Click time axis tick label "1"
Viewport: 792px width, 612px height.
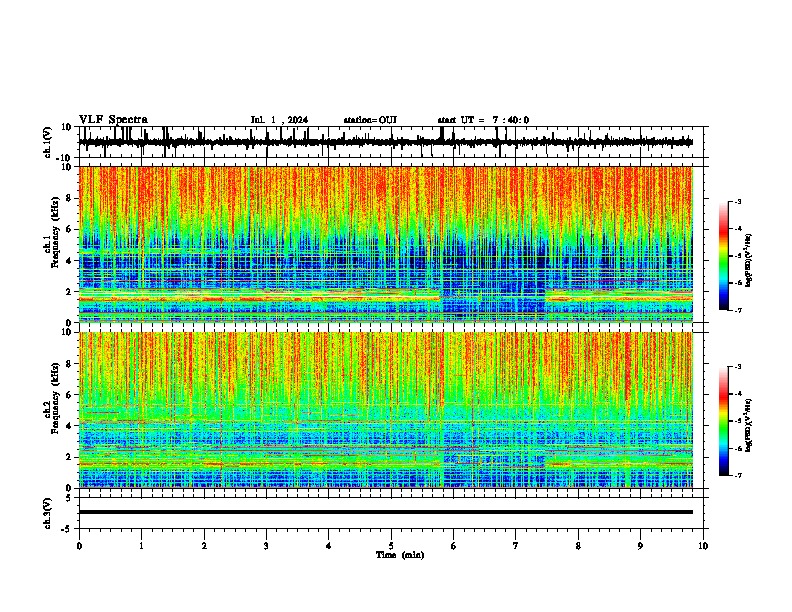pyautogui.click(x=142, y=546)
